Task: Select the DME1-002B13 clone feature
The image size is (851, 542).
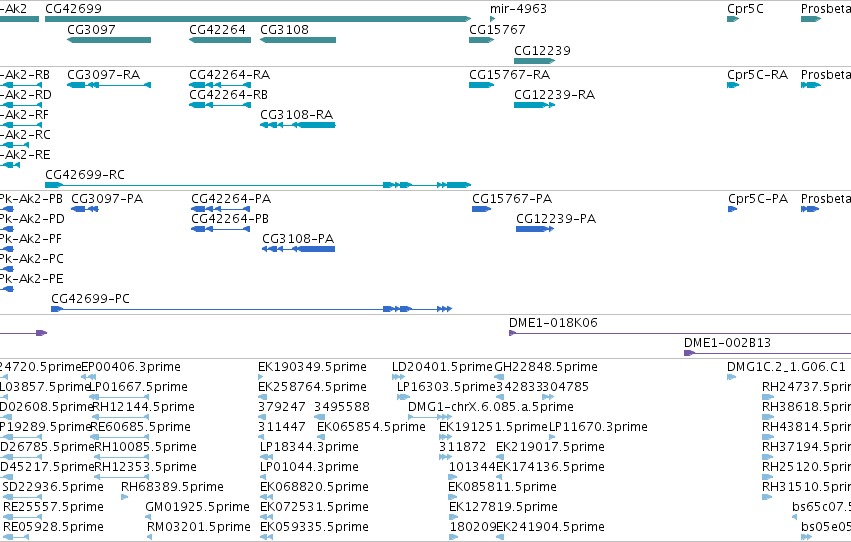Action: tap(767, 353)
